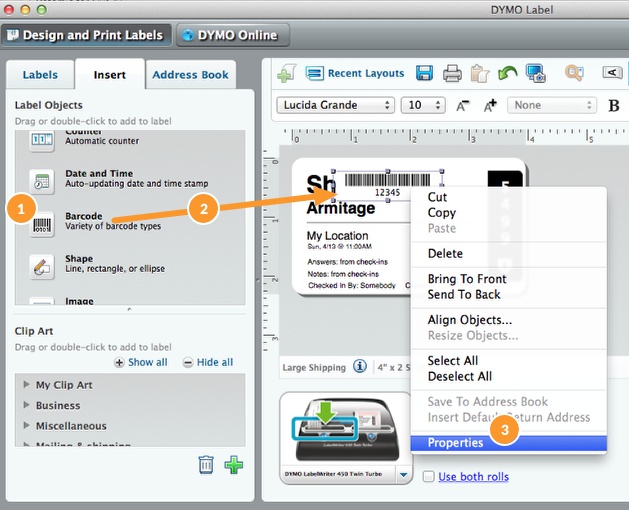Screen dimensions: 629x510
Task: Select the Shape object icon
Action: point(42,267)
